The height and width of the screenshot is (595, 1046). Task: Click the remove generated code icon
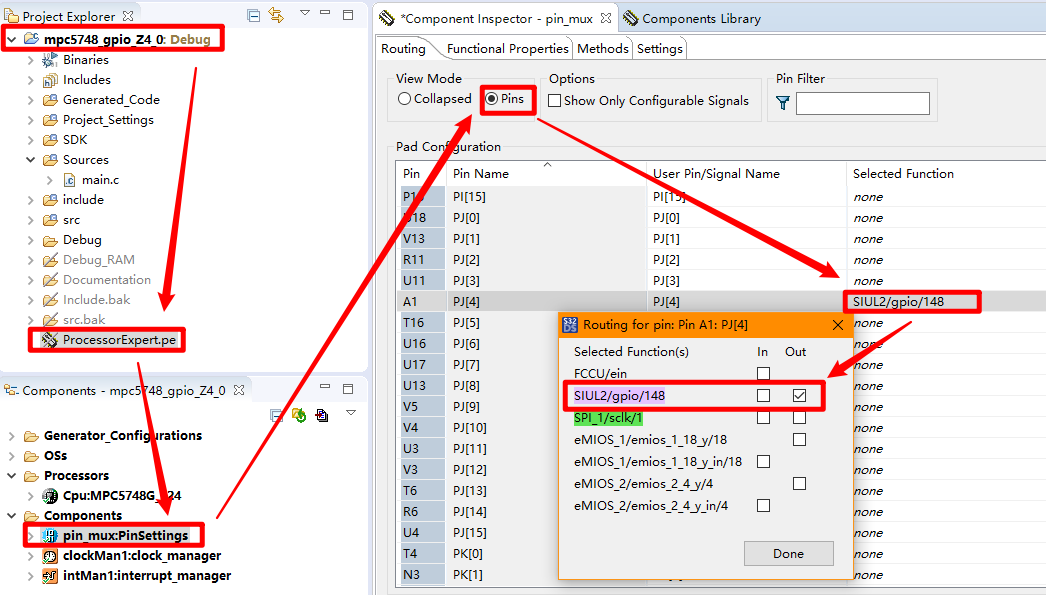(320, 416)
